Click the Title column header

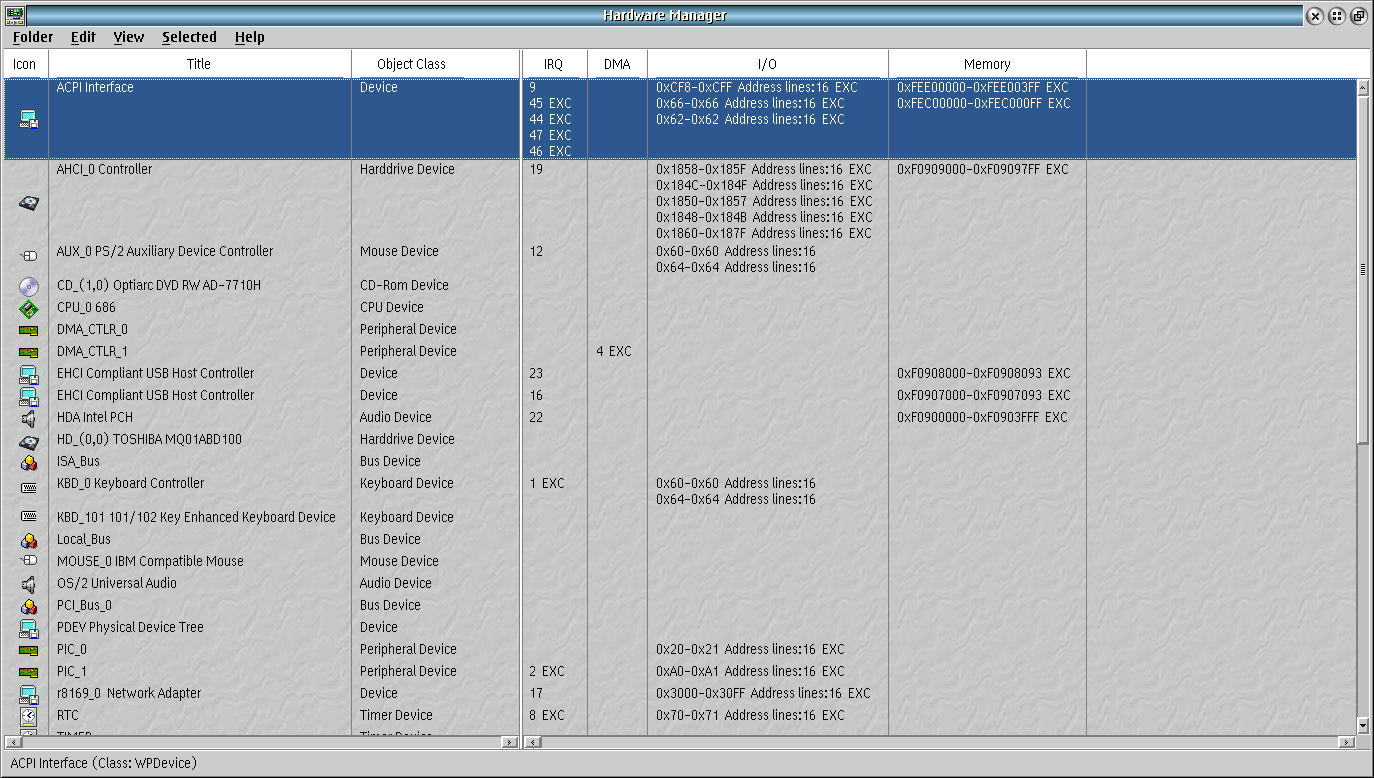tap(199, 64)
